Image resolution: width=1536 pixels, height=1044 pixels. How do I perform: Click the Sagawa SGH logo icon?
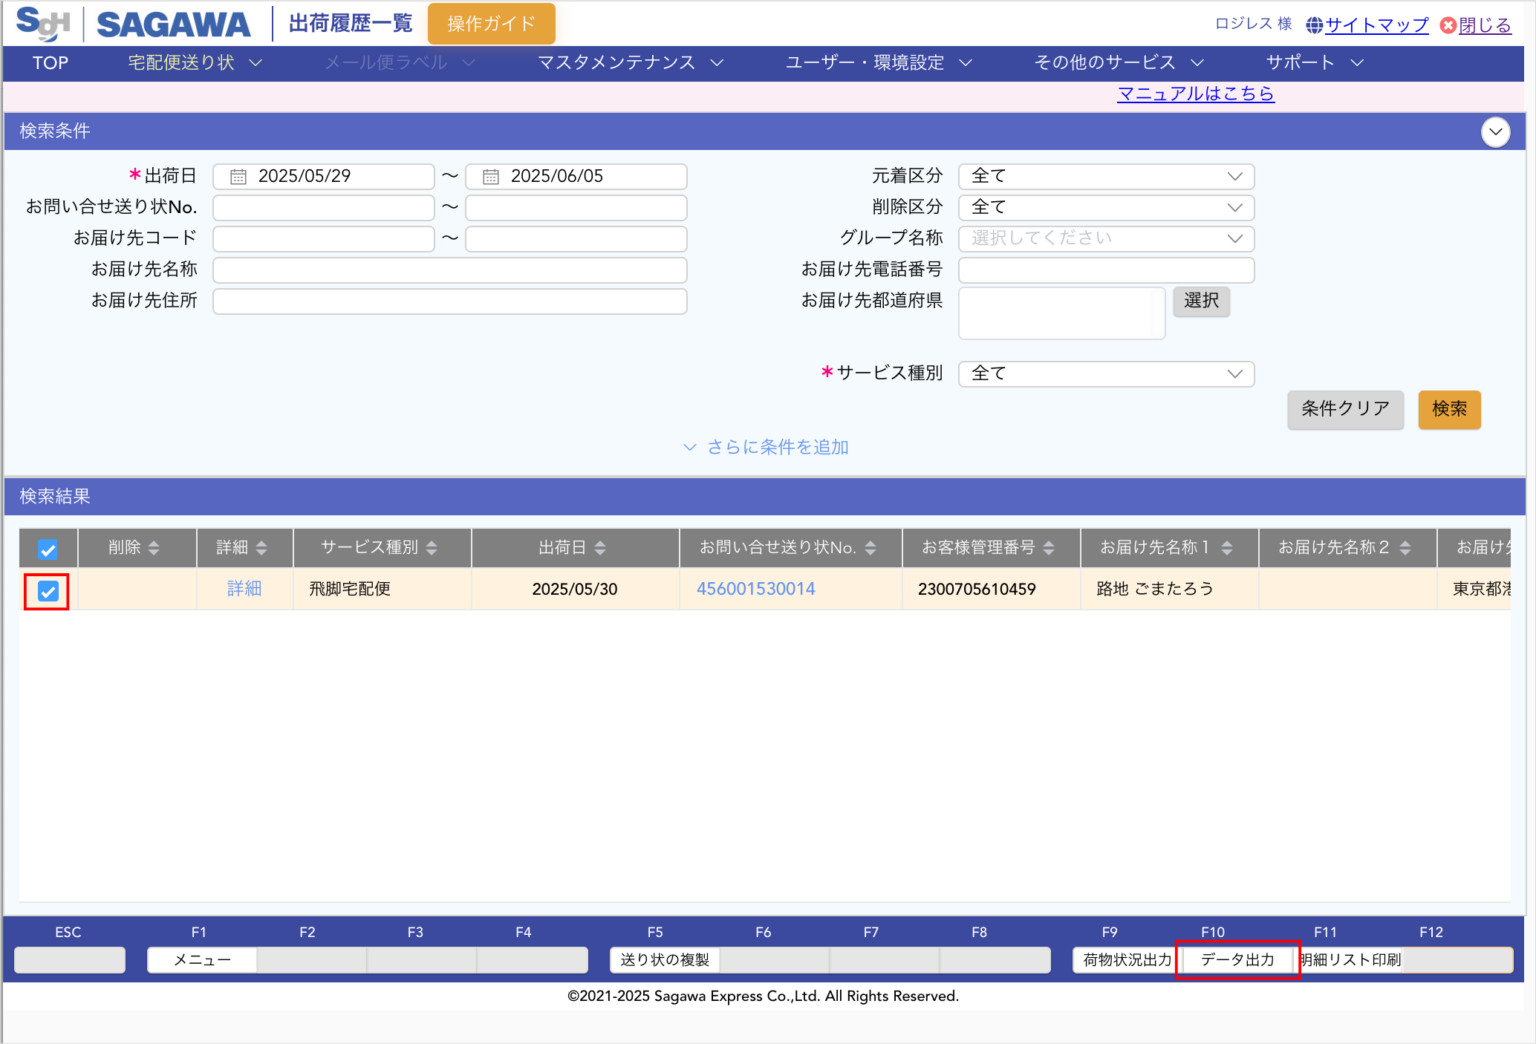point(42,23)
